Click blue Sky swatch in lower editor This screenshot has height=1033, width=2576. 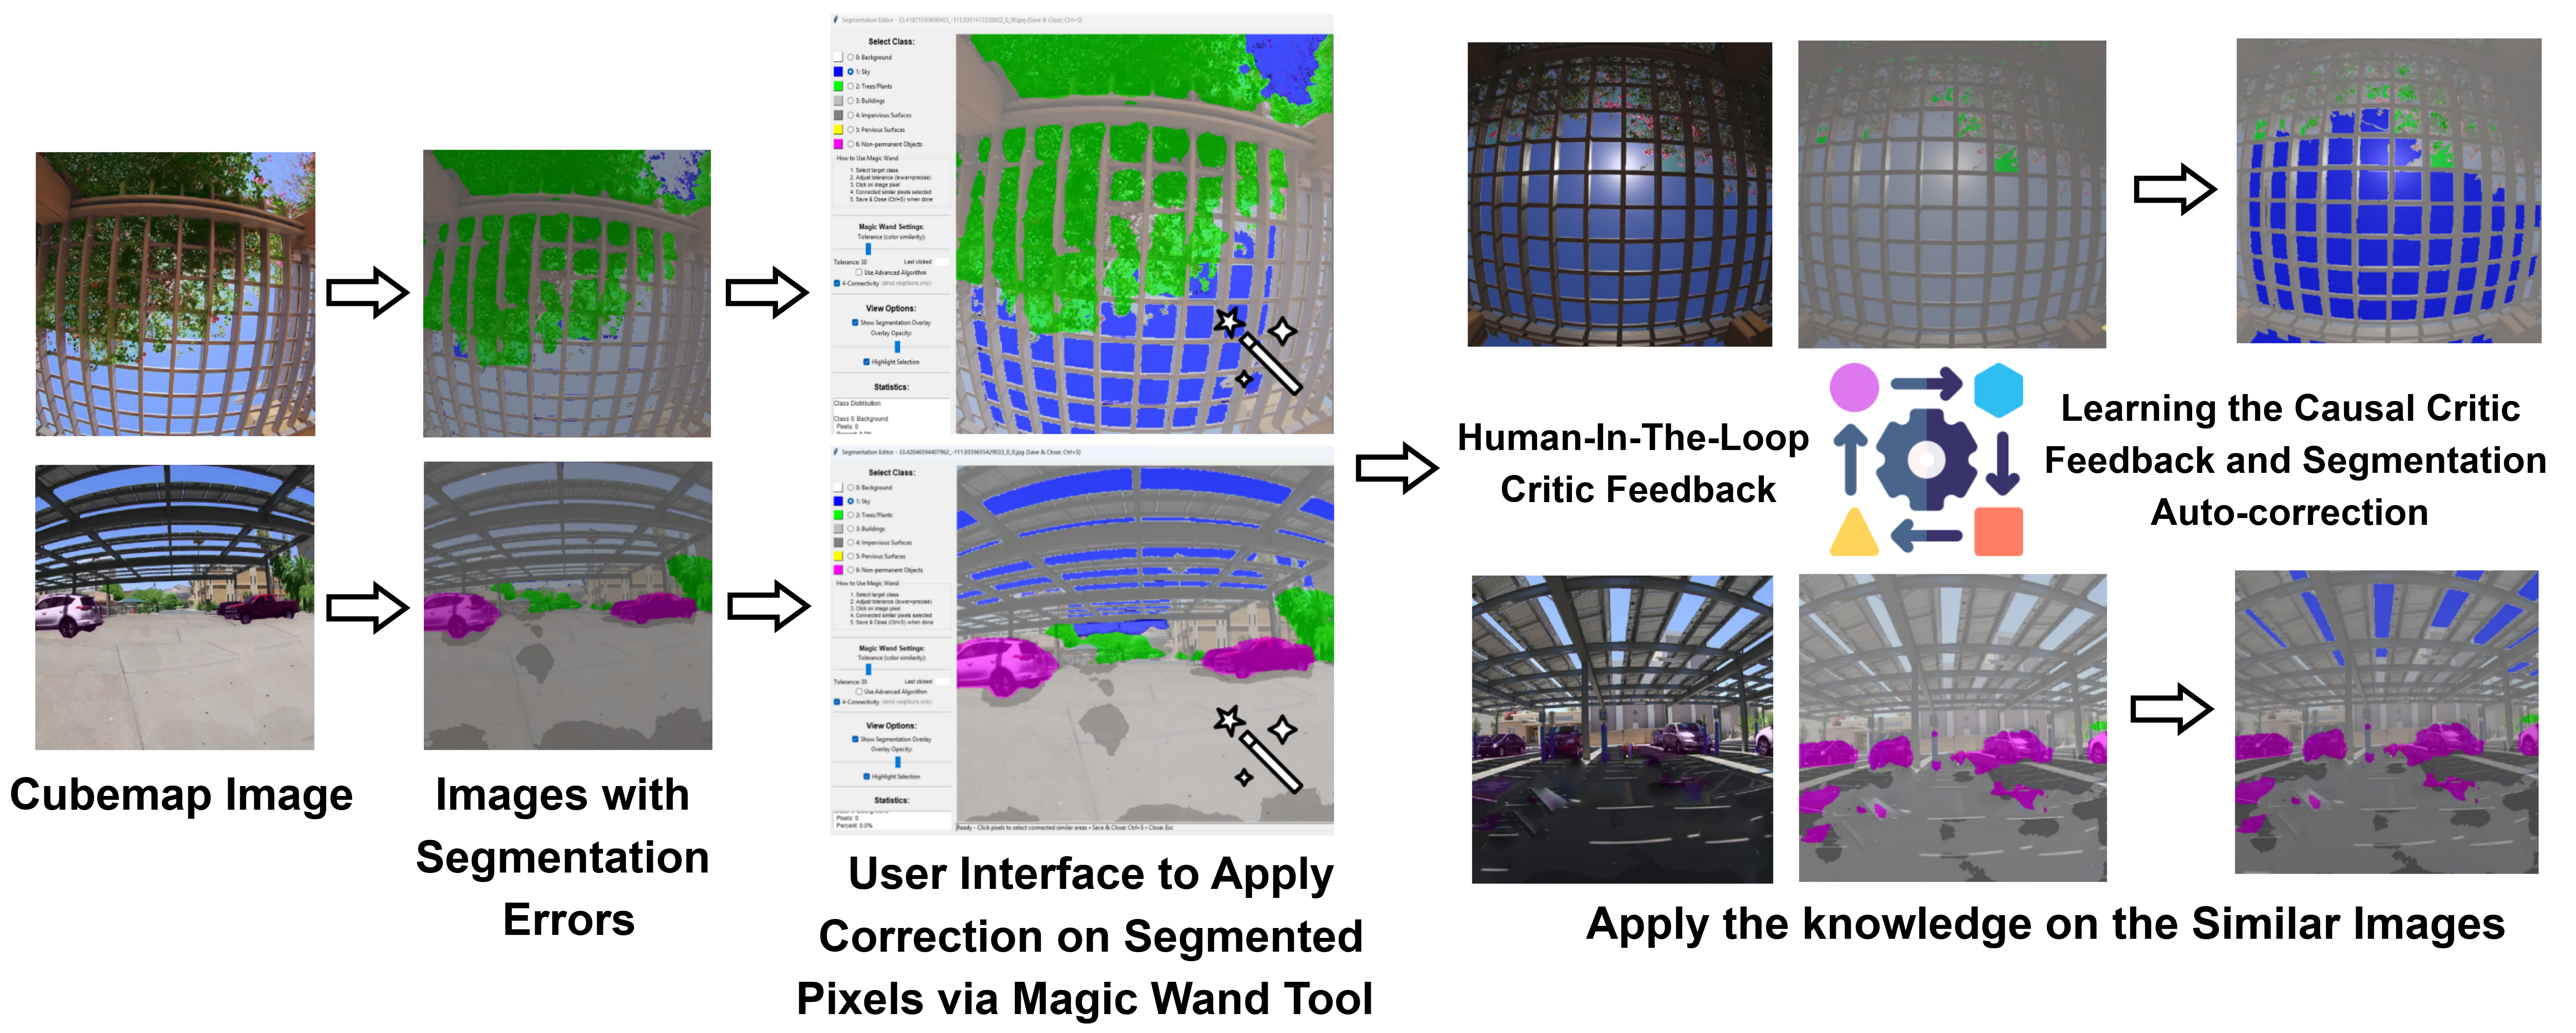click(838, 501)
